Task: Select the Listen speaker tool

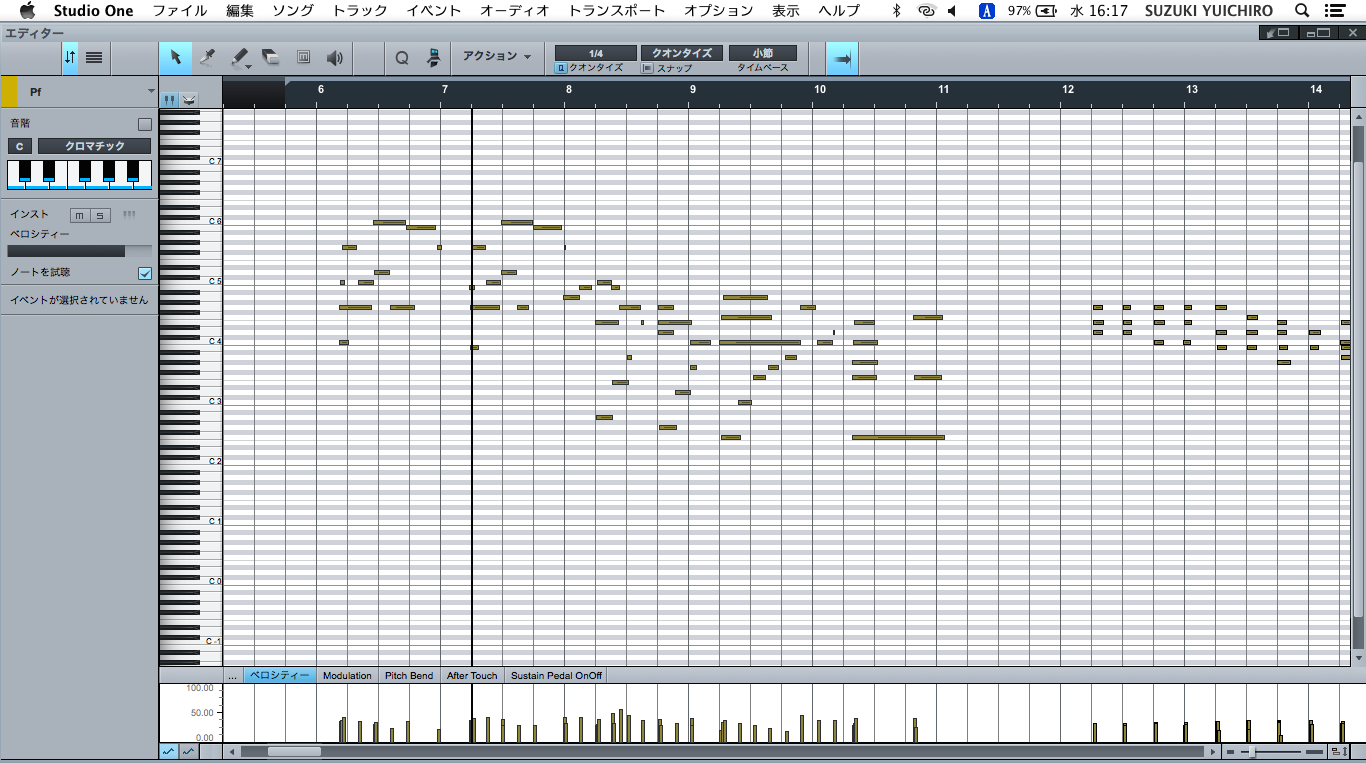Action: pos(335,58)
